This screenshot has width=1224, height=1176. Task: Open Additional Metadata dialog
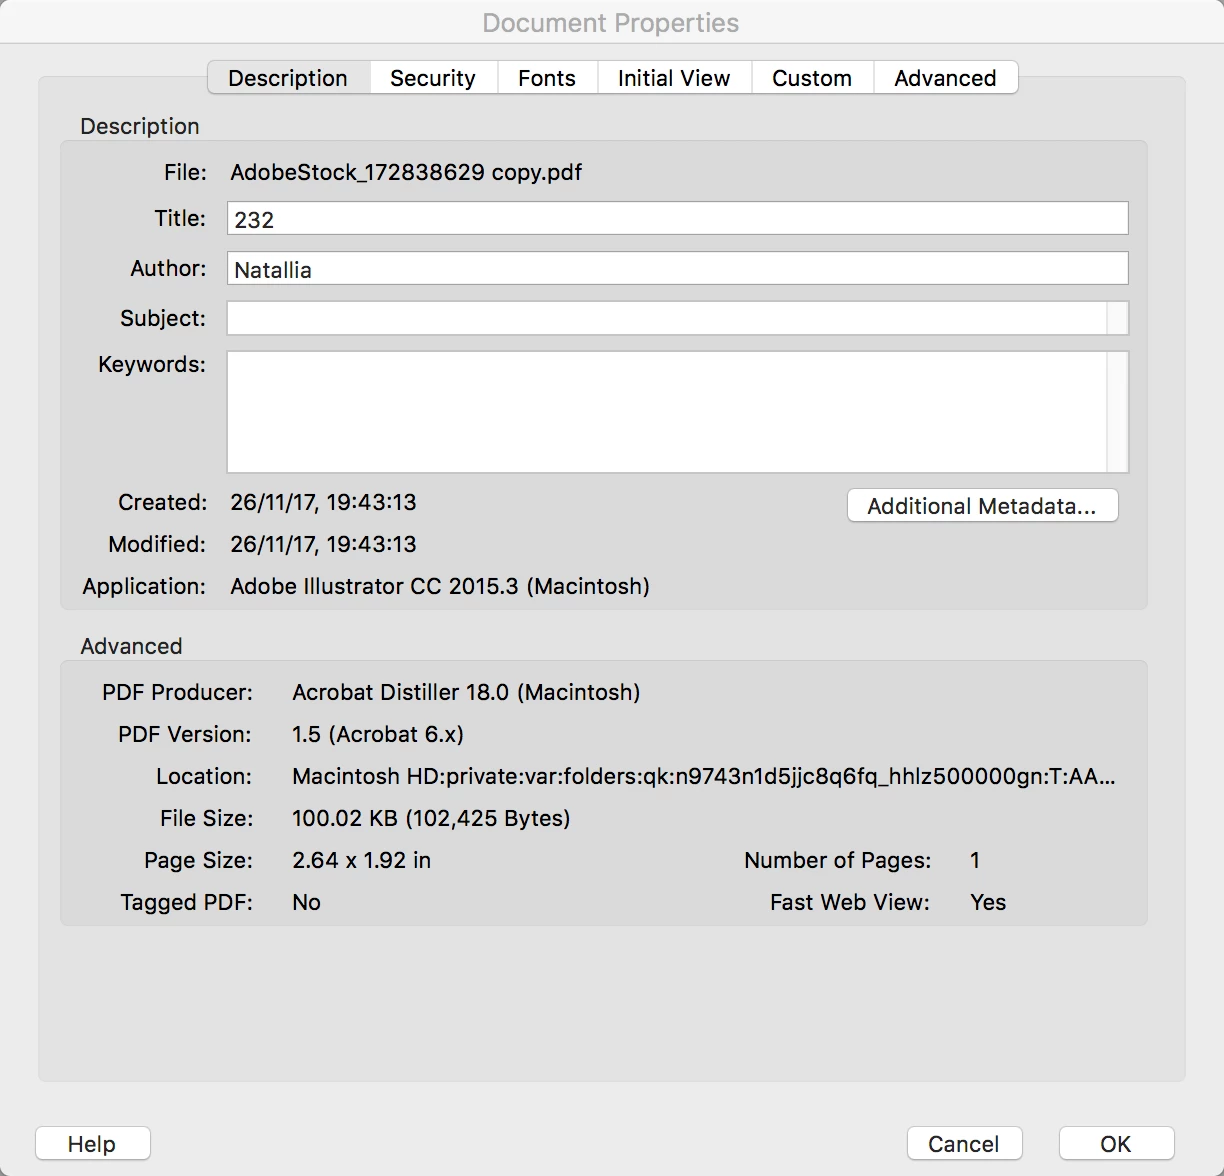[x=982, y=506]
